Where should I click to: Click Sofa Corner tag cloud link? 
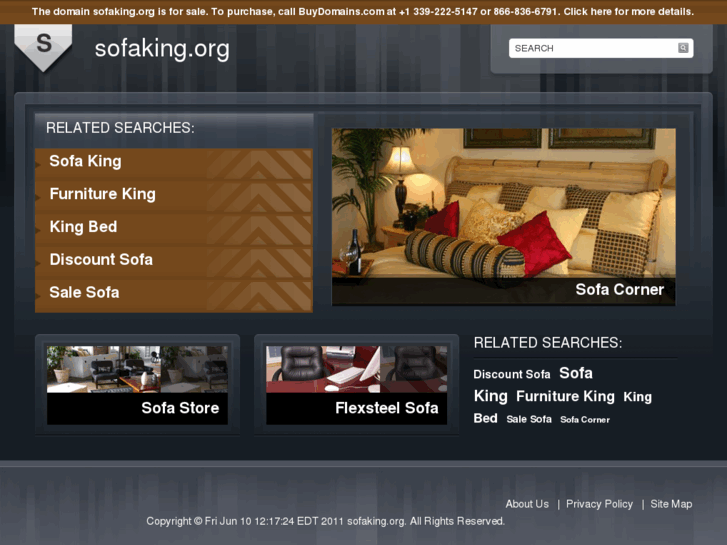tap(585, 420)
